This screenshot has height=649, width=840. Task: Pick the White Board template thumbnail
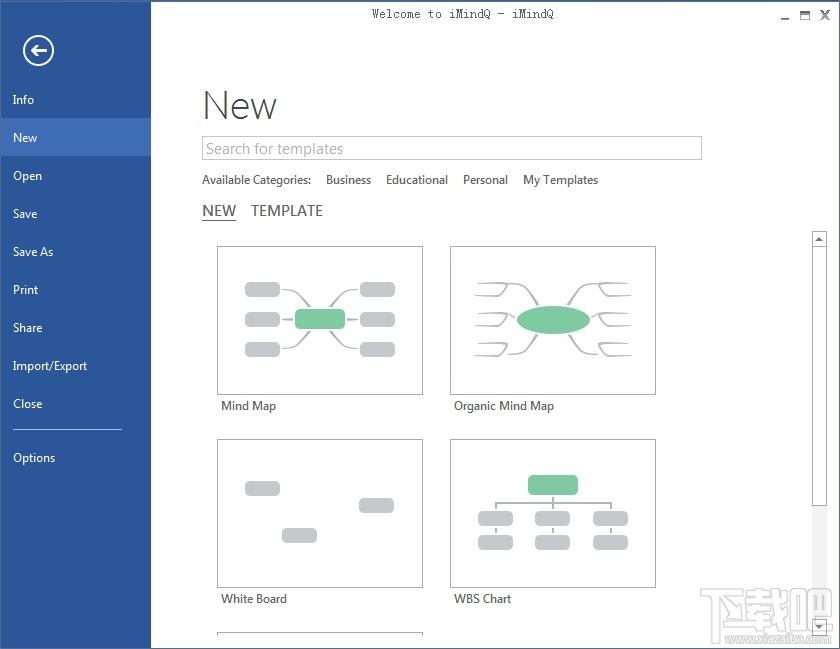319,513
